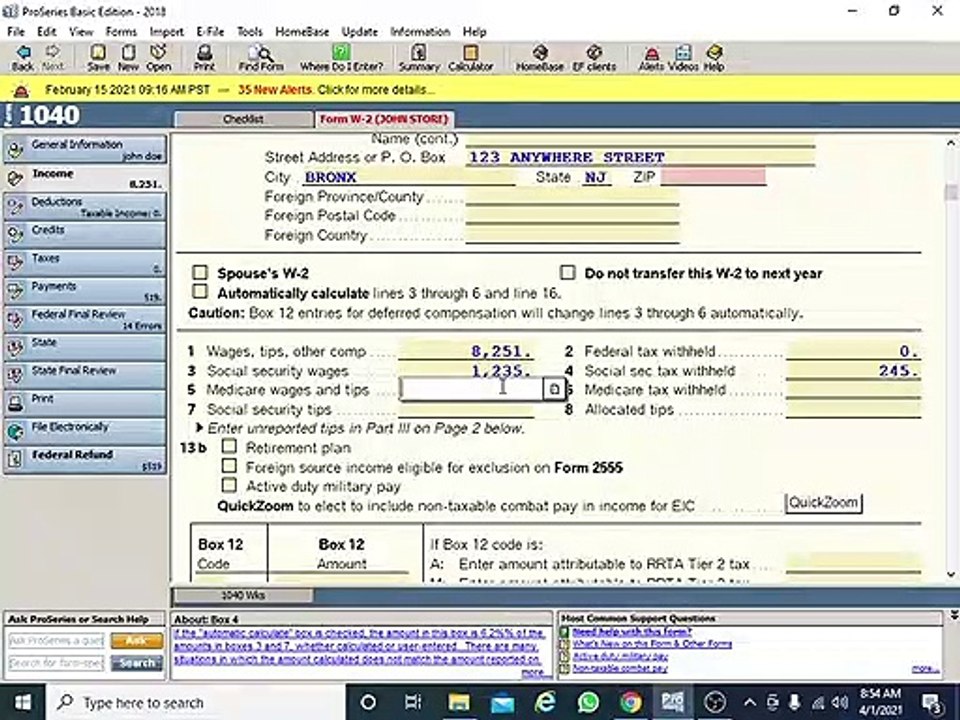
Task: Click scroll down arrow of form
Action: coord(951,574)
